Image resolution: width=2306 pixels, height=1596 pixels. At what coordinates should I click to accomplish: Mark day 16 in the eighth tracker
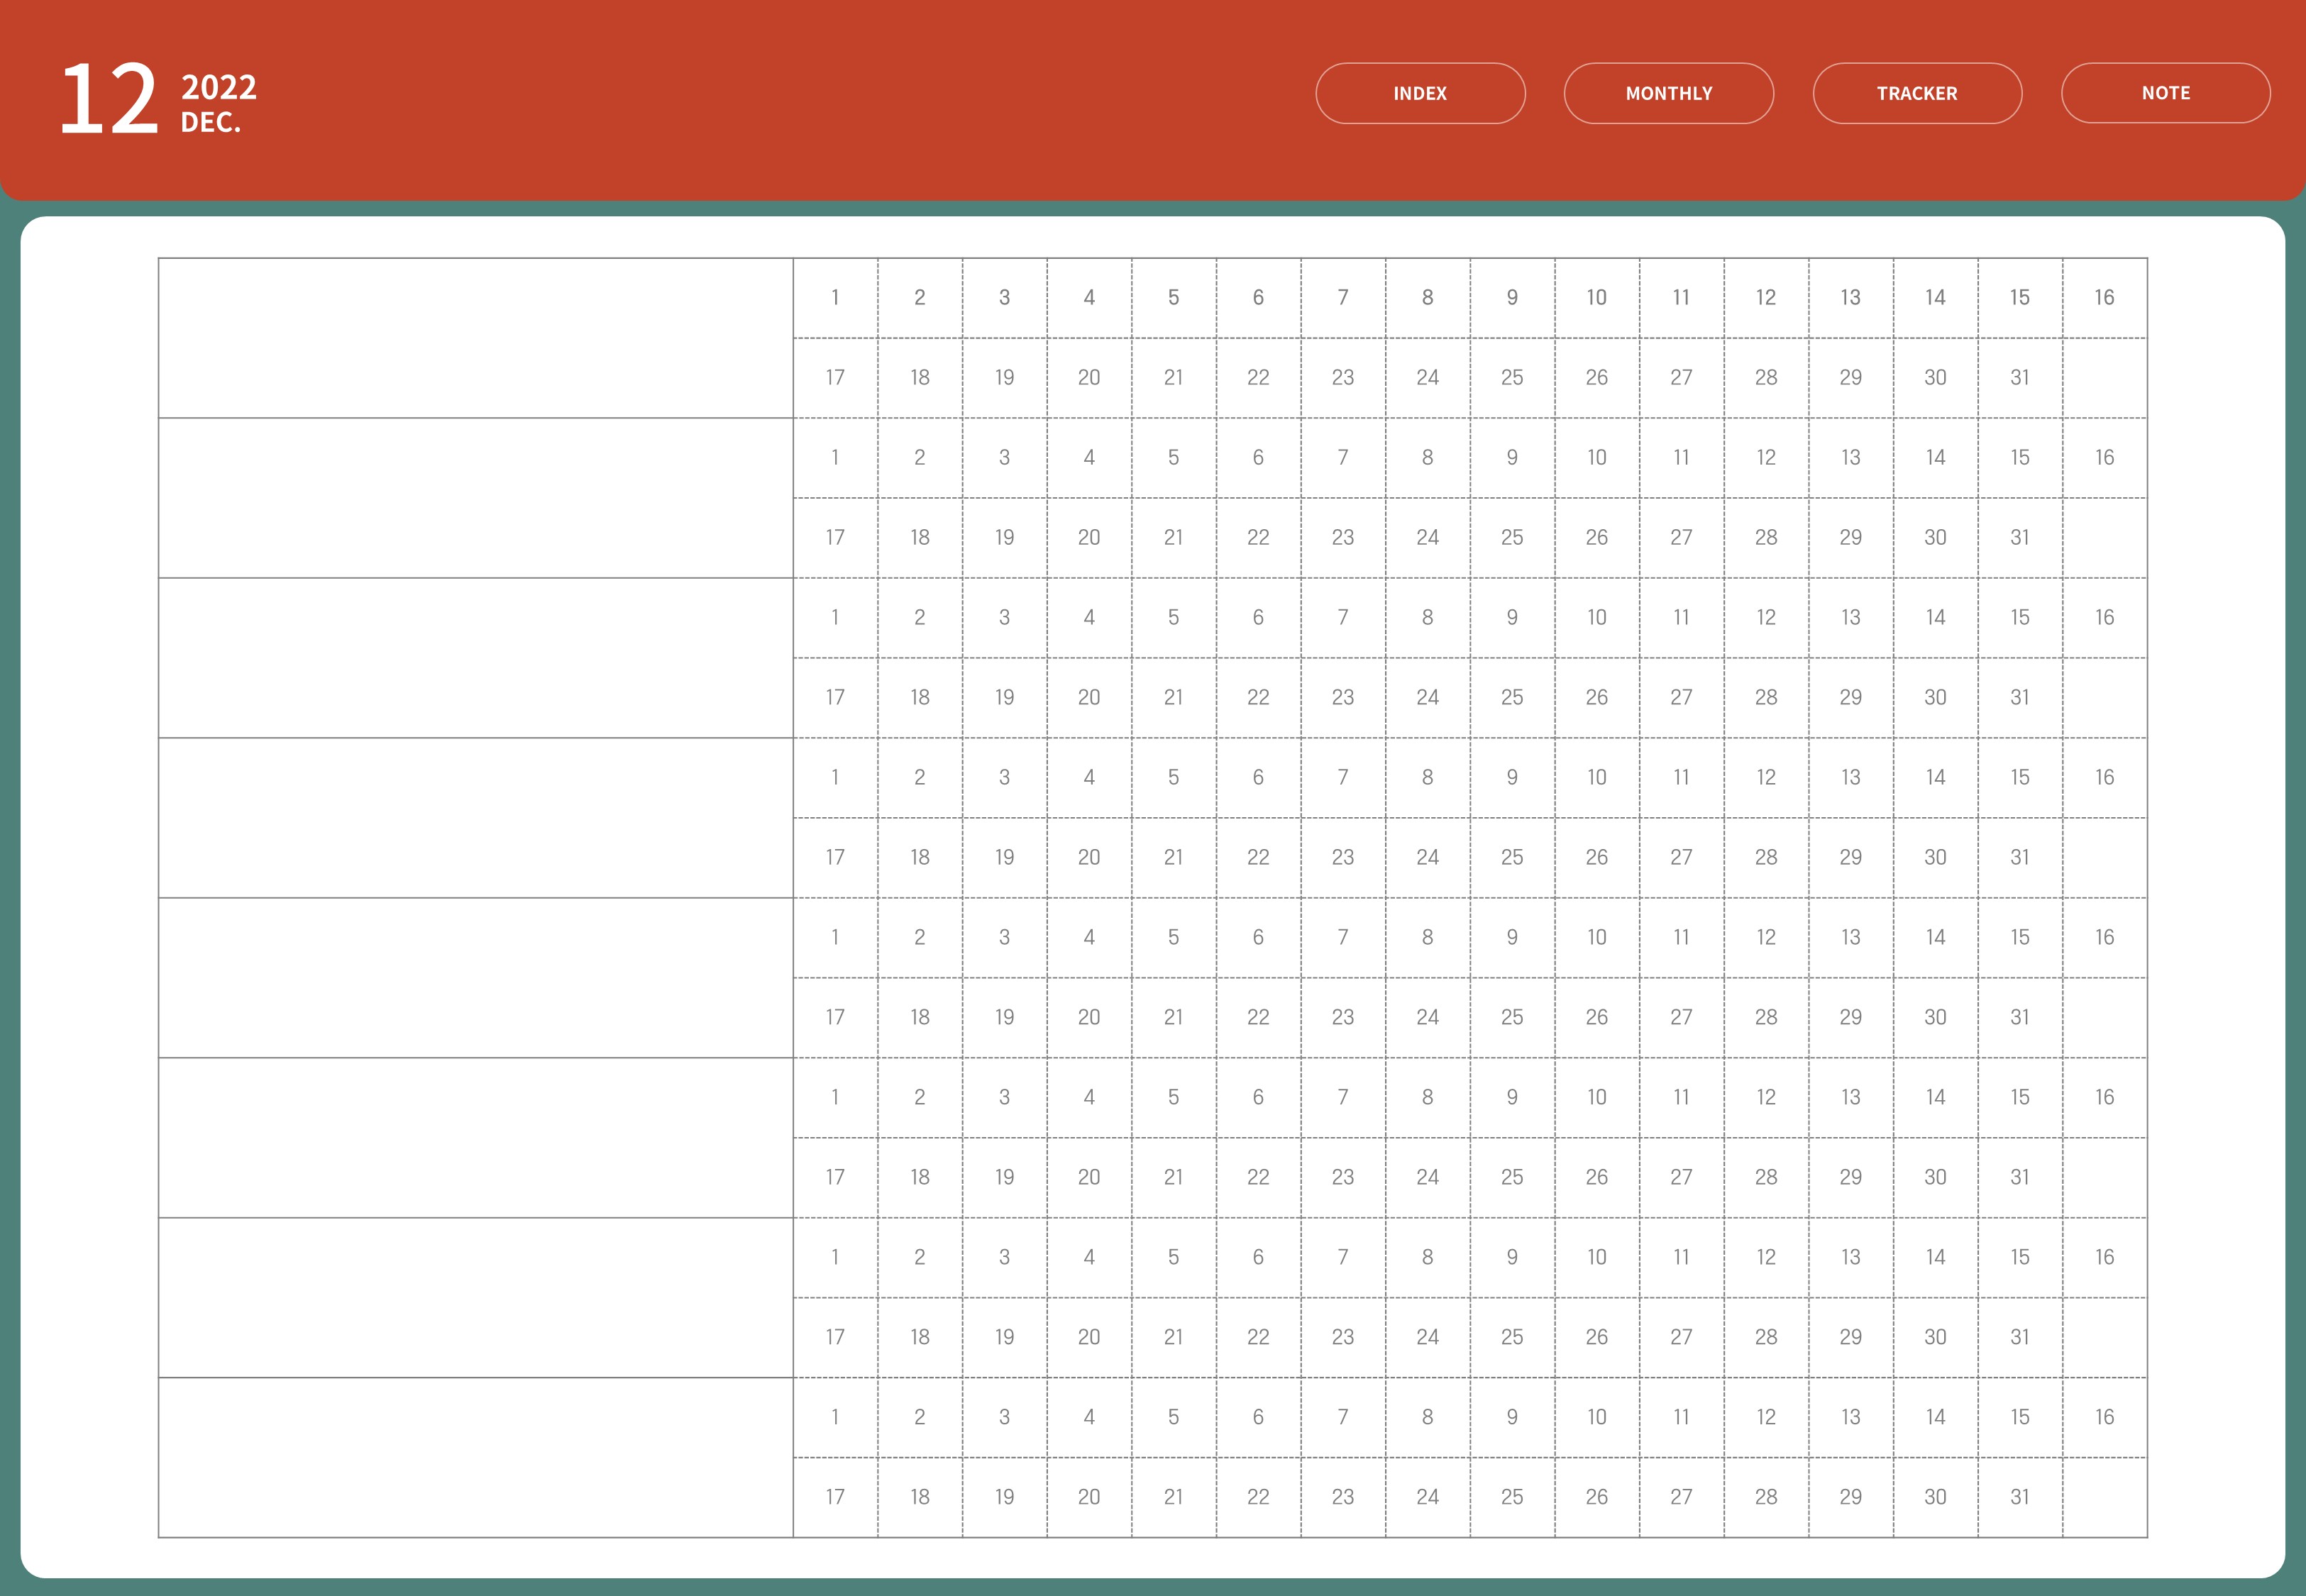tap(2105, 1418)
